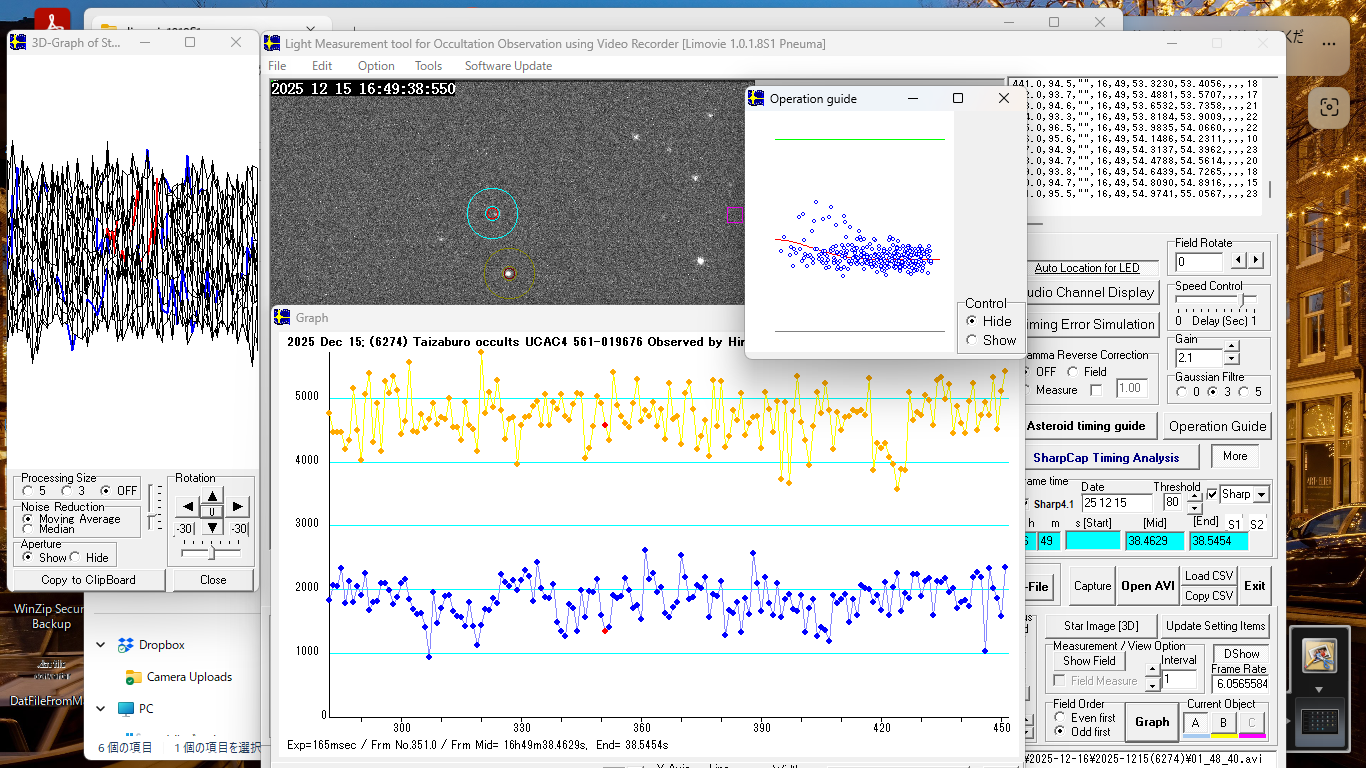Image resolution: width=1366 pixels, height=768 pixels.
Task: Click the Date input field
Action: pyautogui.click(x=1115, y=503)
